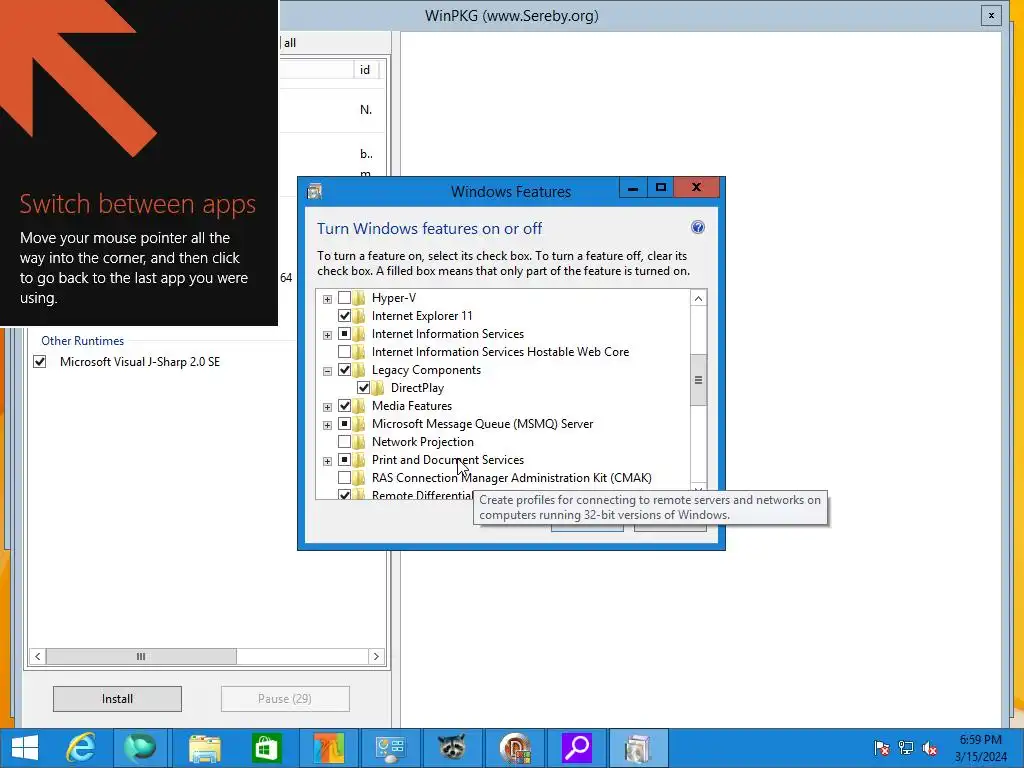Click the Install button in WinPKG
This screenshot has height=768, width=1024.
(x=118, y=699)
